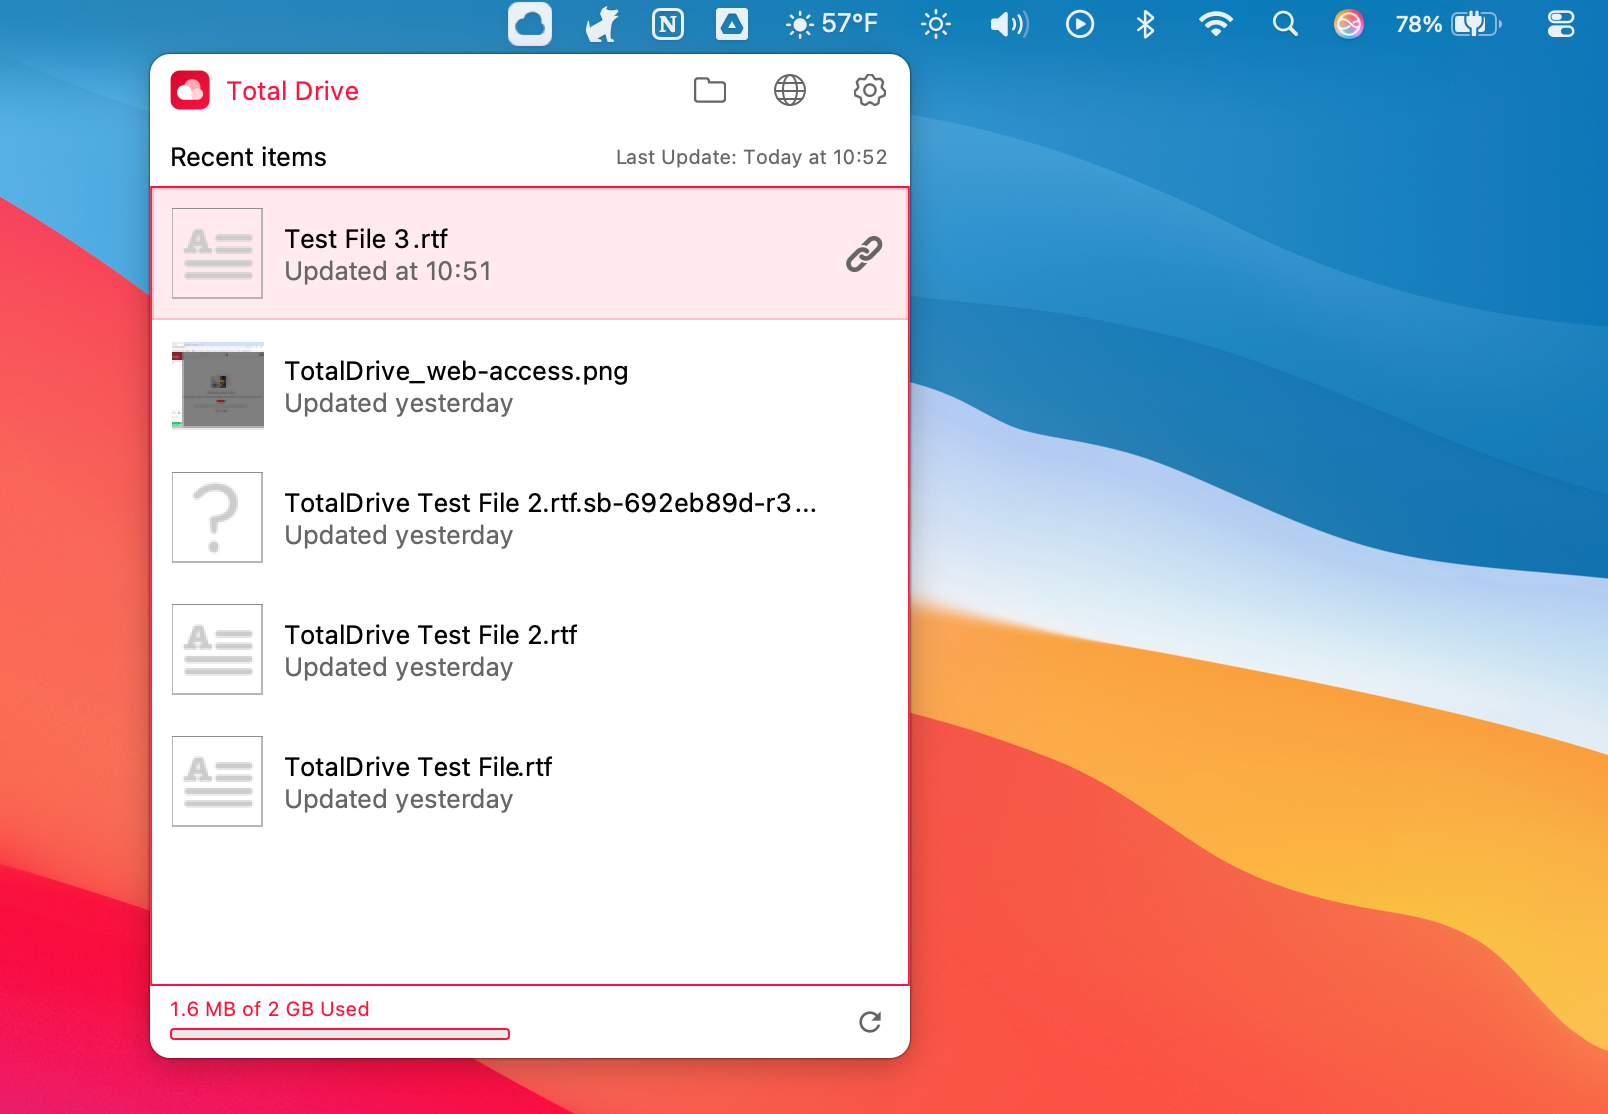This screenshot has height=1114, width=1608.
Task: Open the Notion icon in the menu bar
Action: click(x=667, y=24)
